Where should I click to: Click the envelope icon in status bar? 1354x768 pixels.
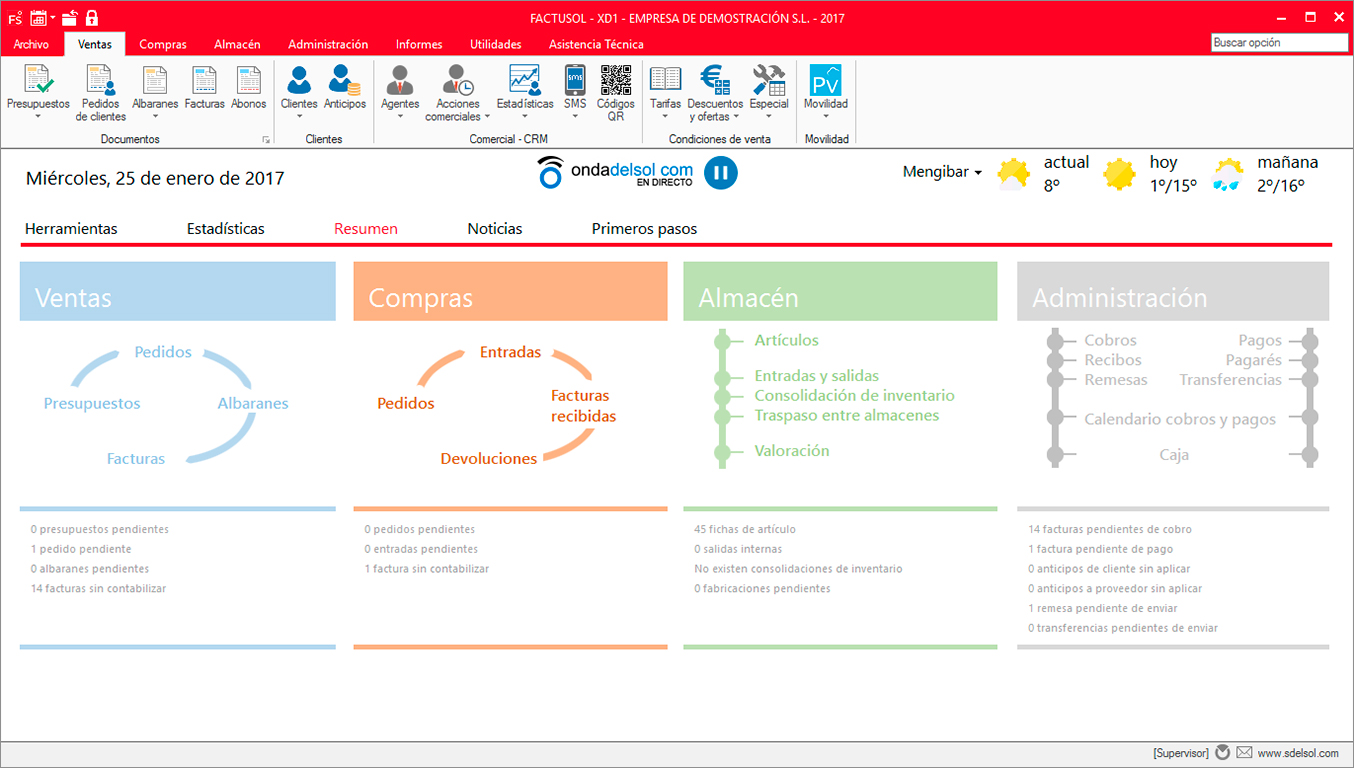click(x=1244, y=753)
